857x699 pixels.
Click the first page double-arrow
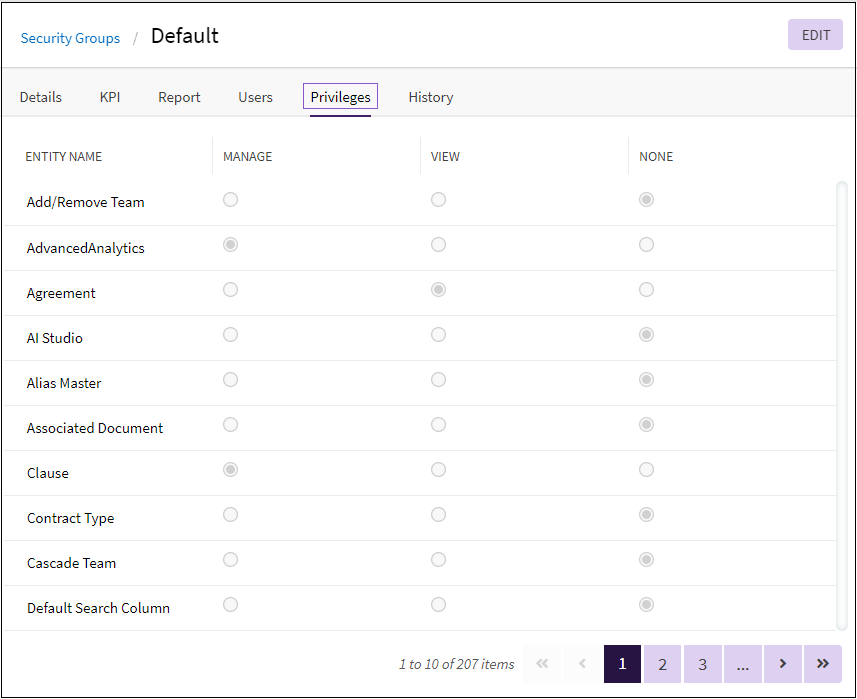[x=542, y=664]
